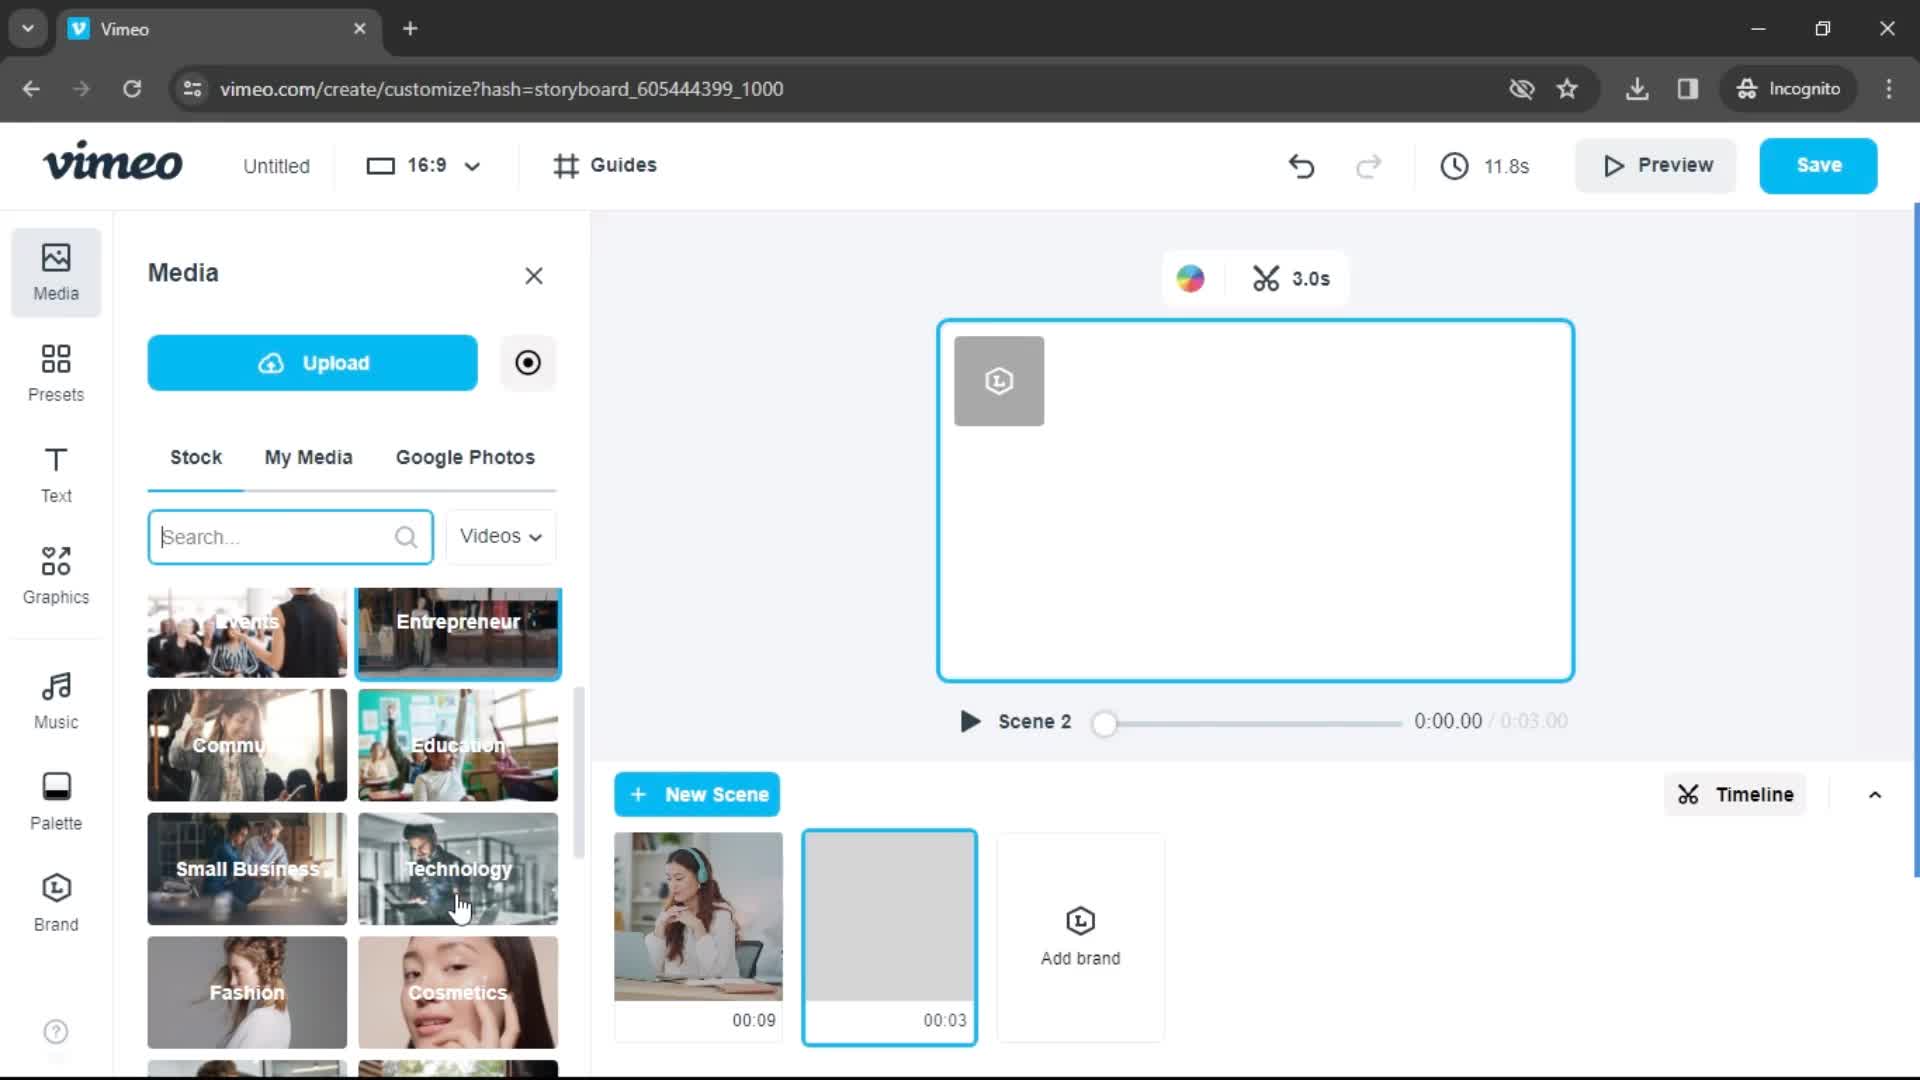Viewport: 1920px width, 1080px height.
Task: Click undo arrow button in toolbar
Action: (1302, 165)
